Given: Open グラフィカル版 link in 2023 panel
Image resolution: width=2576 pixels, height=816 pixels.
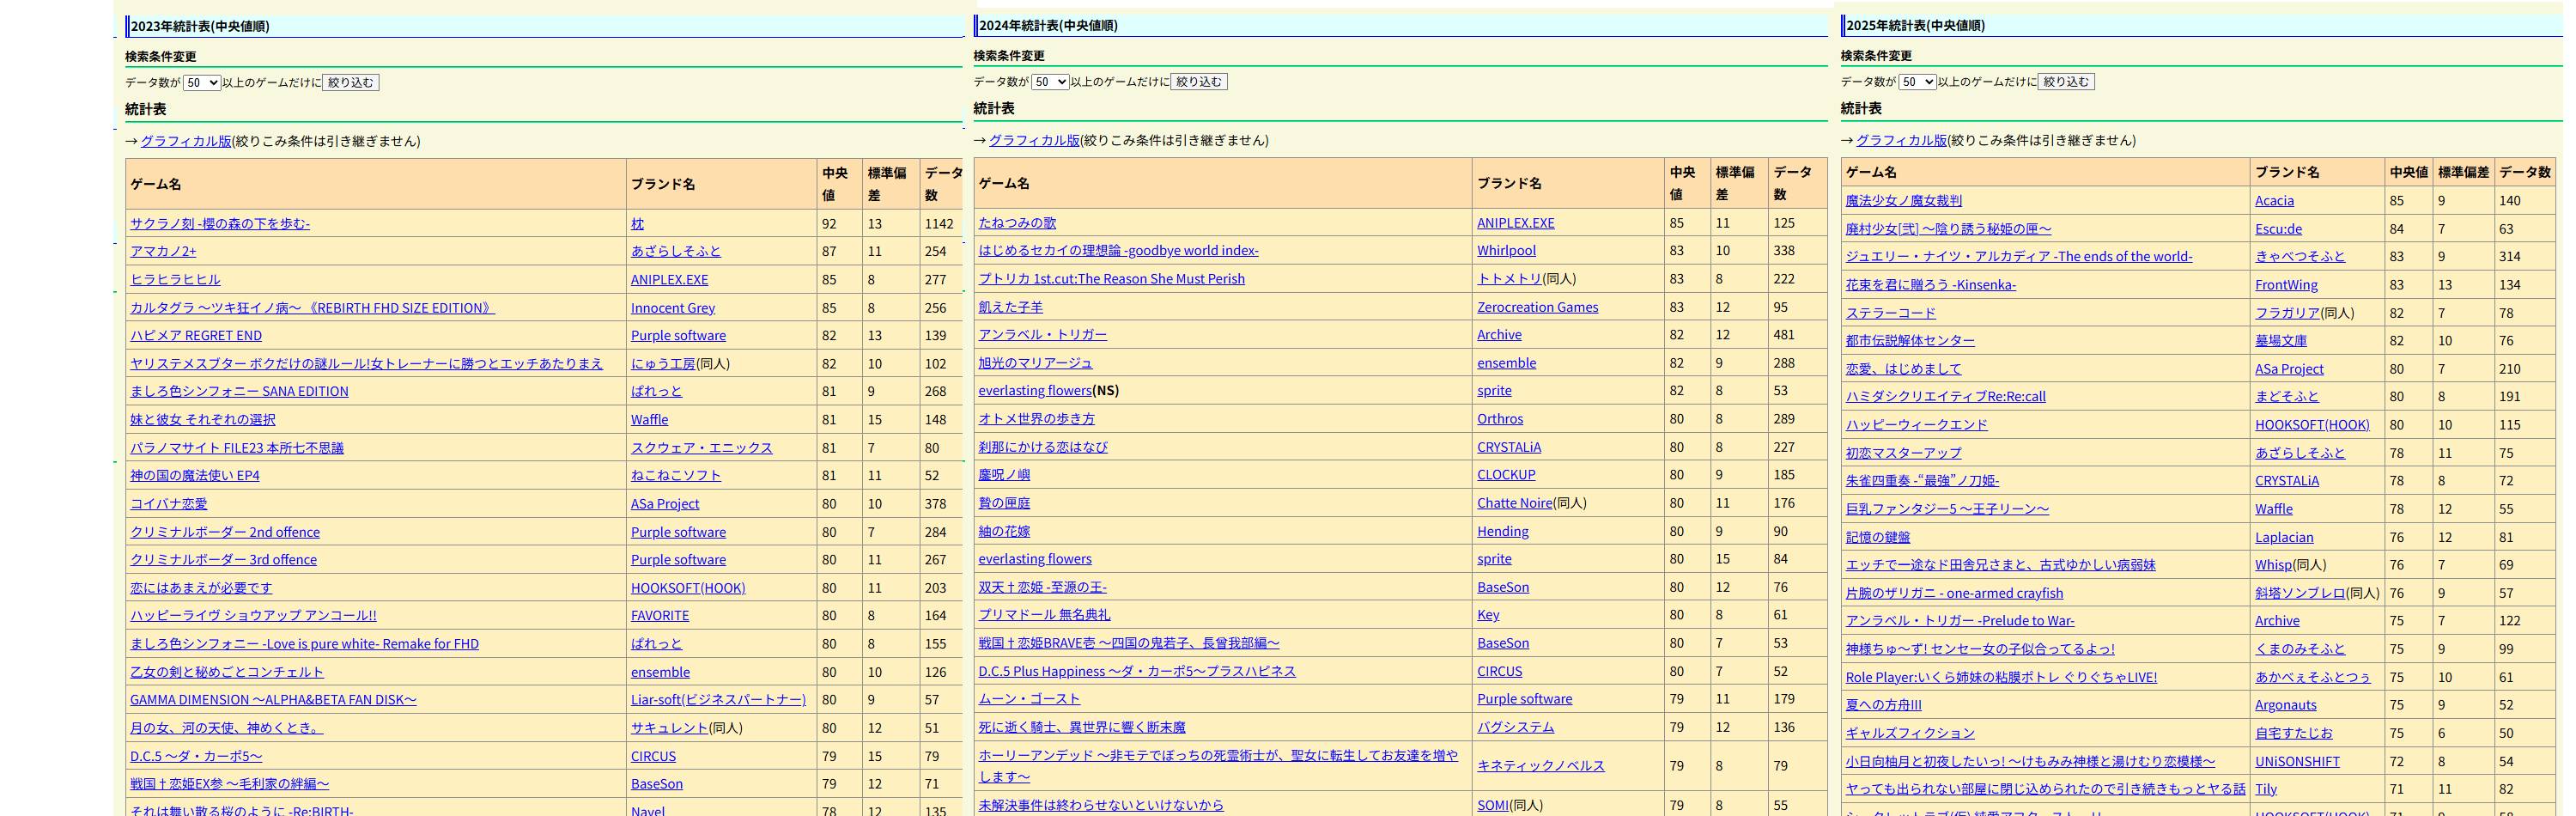Looking at the screenshot, I should (186, 141).
